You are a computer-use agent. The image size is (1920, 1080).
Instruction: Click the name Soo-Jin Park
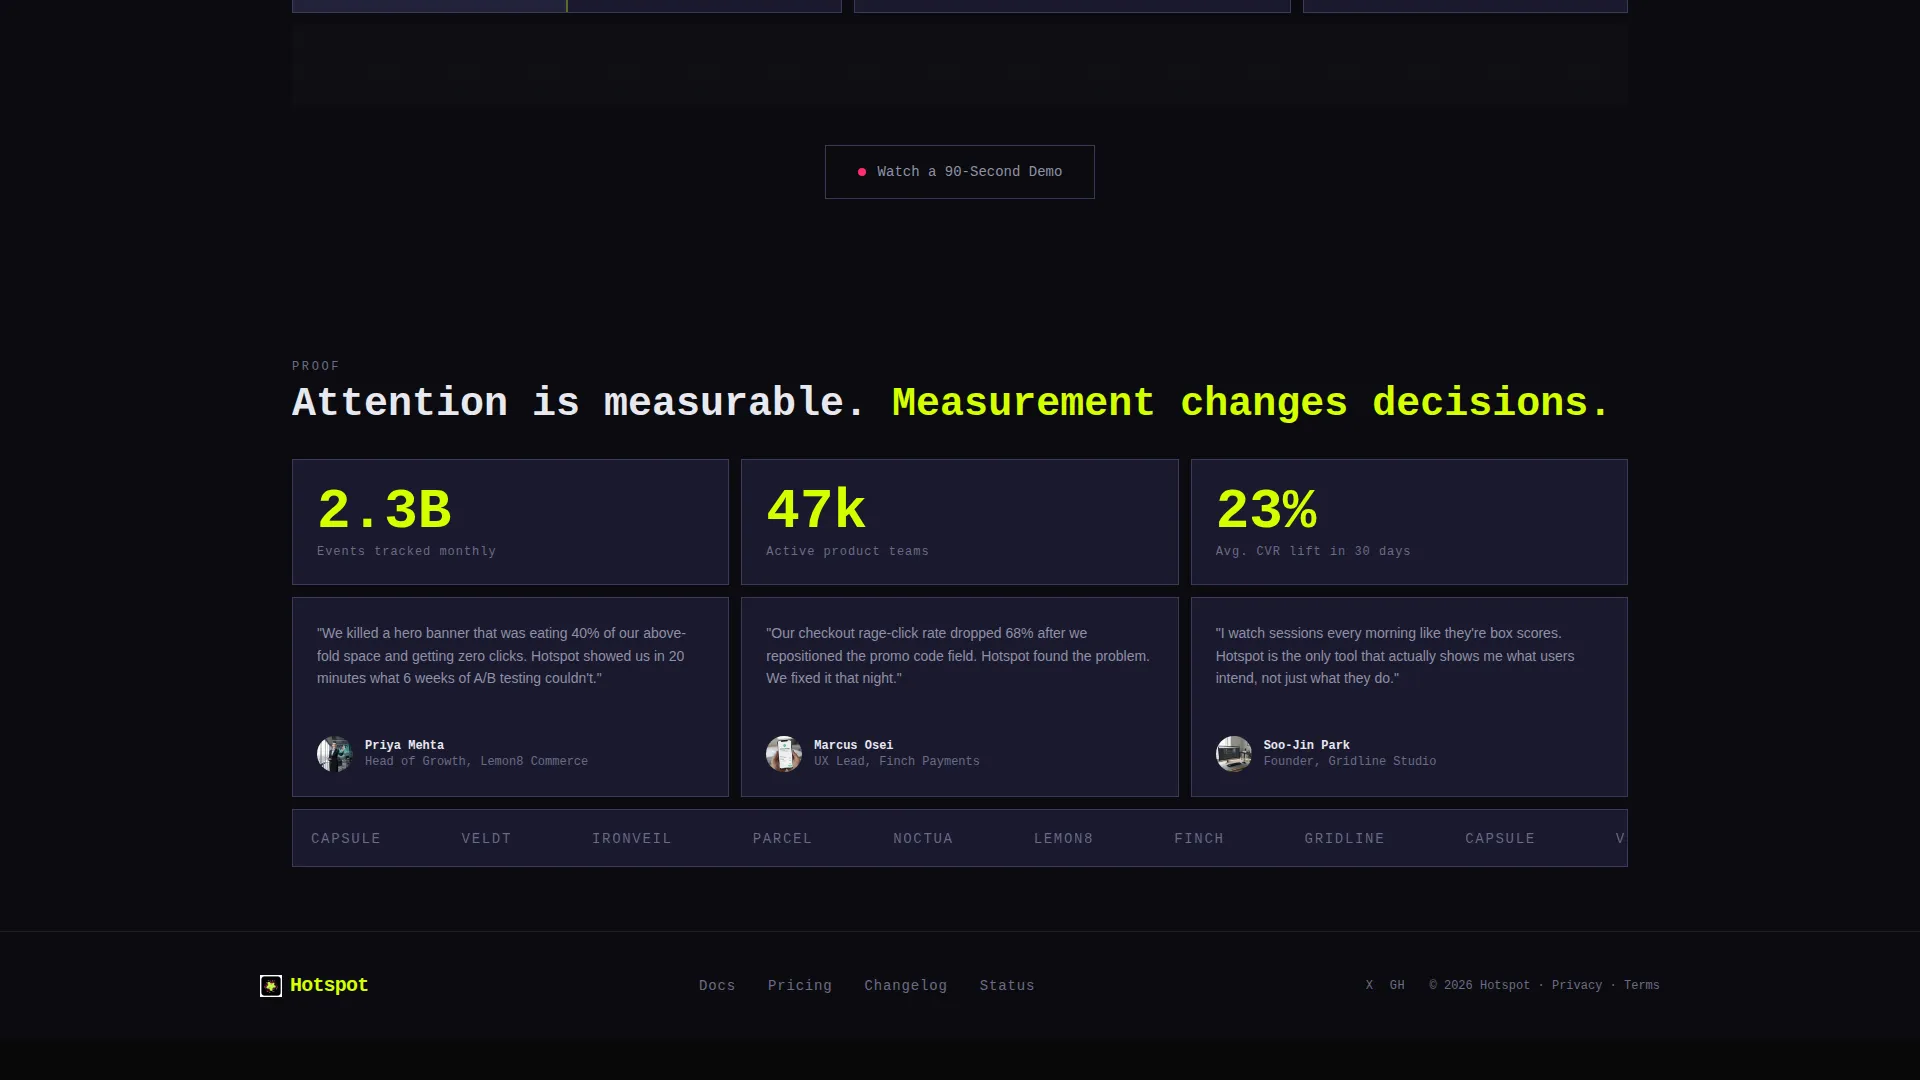point(1306,745)
